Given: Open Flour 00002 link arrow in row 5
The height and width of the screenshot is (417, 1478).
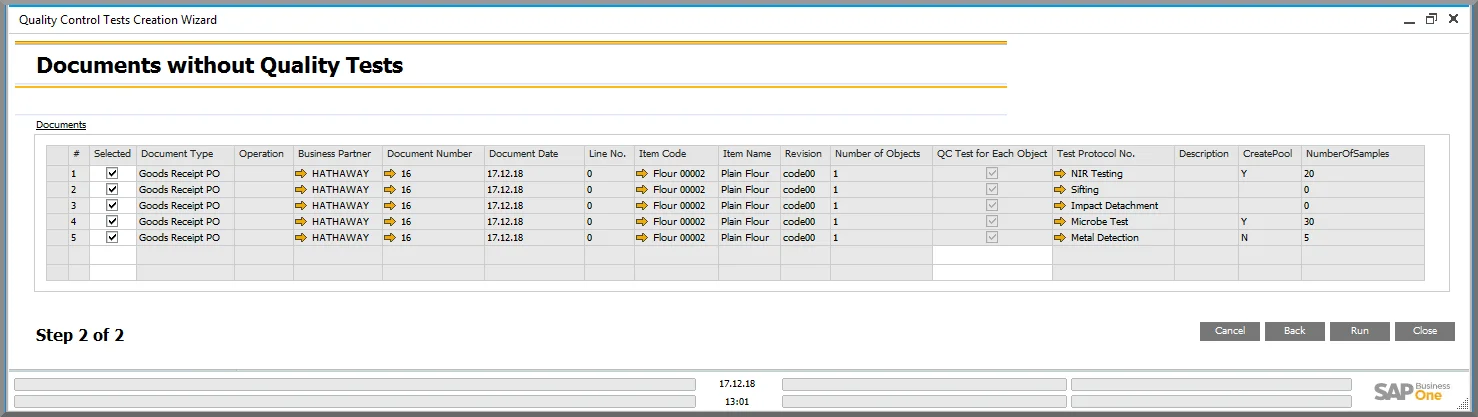Looking at the screenshot, I should pyautogui.click(x=642, y=237).
